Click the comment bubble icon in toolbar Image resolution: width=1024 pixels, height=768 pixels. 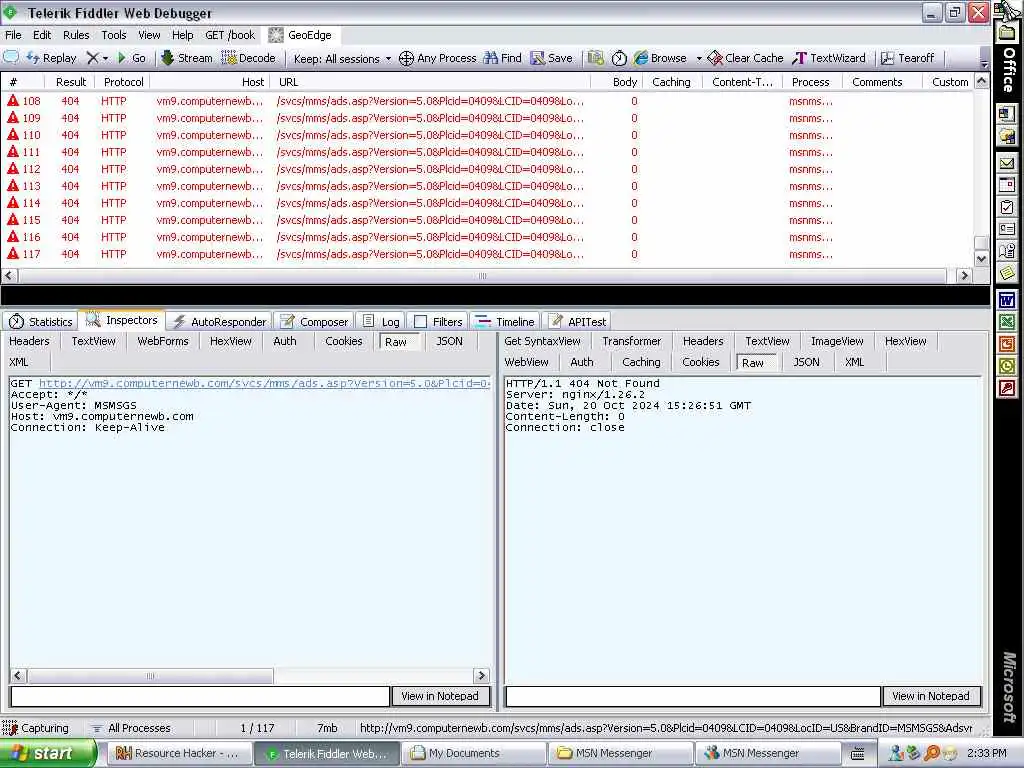pos(11,57)
